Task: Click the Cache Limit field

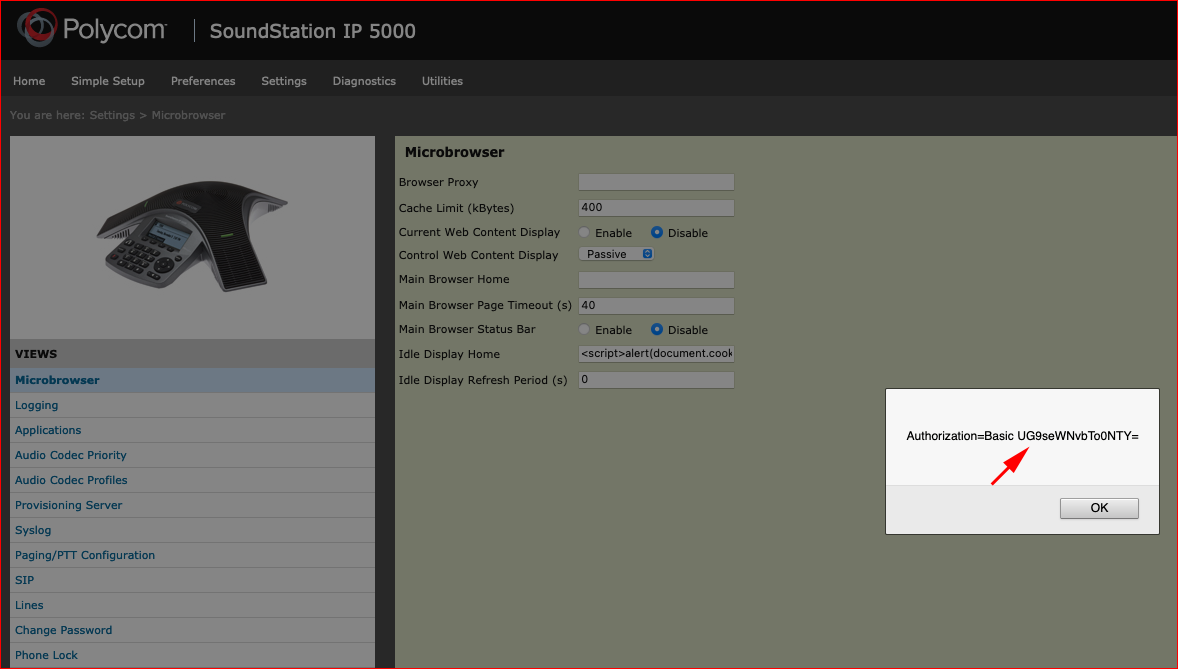Action: point(656,207)
